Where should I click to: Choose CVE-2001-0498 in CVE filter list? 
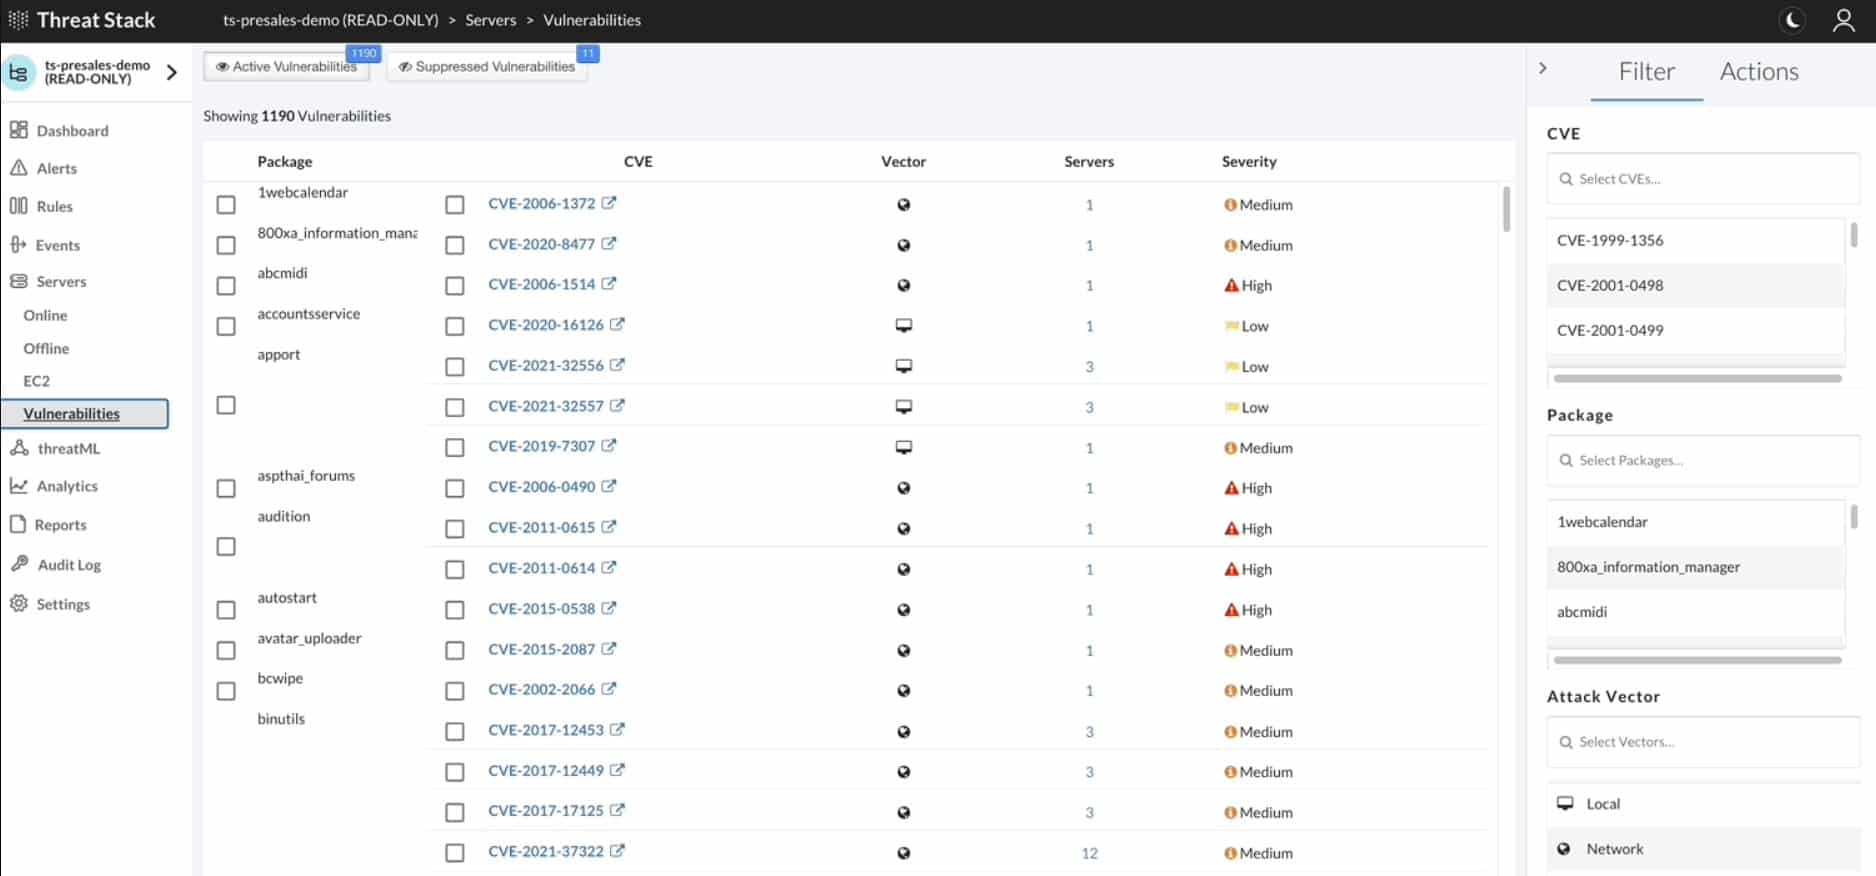tap(1696, 285)
